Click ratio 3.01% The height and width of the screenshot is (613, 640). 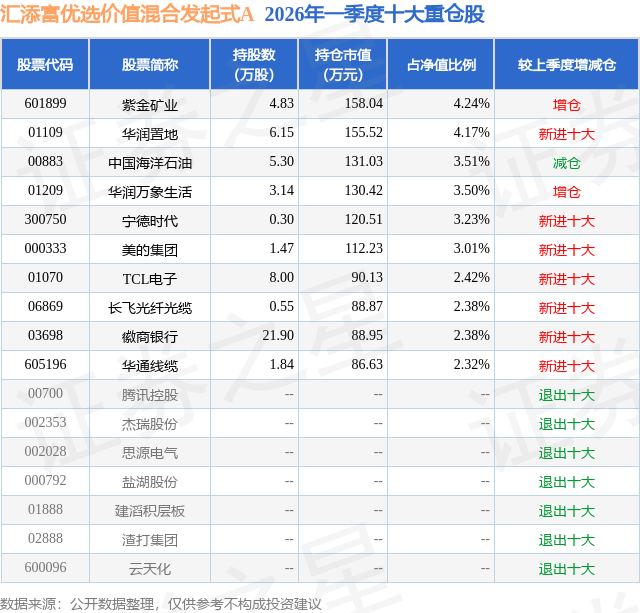tap(471, 249)
